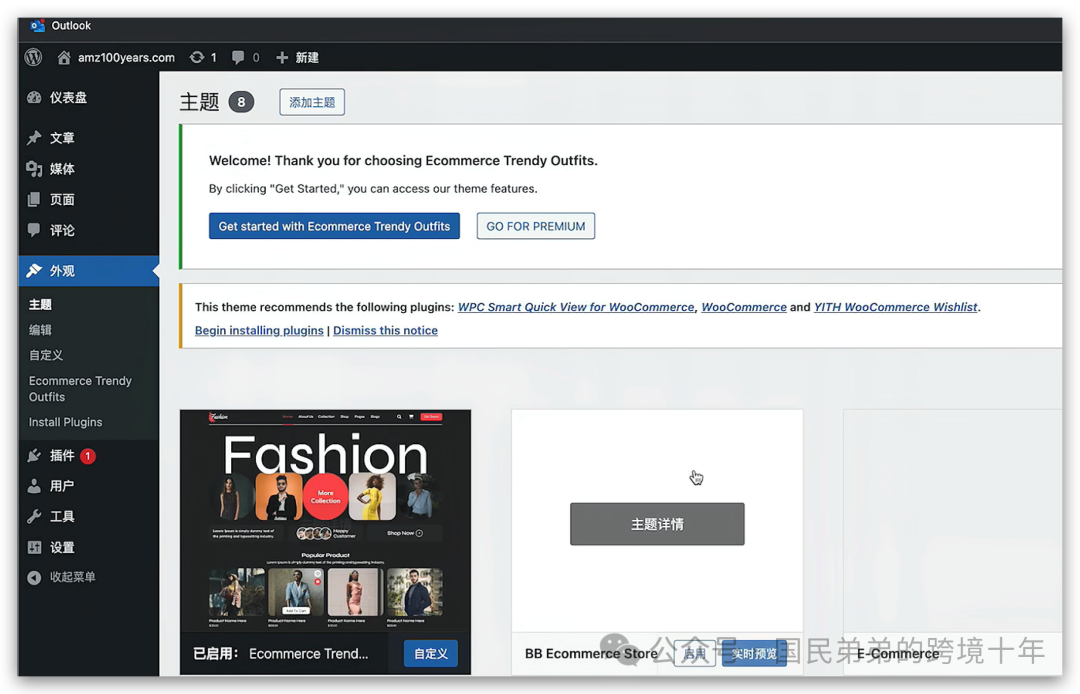Image resolution: width=1080 pixels, height=694 pixels.
Task: Open the E-Commerce theme card
Action: [x=953, y=543]
